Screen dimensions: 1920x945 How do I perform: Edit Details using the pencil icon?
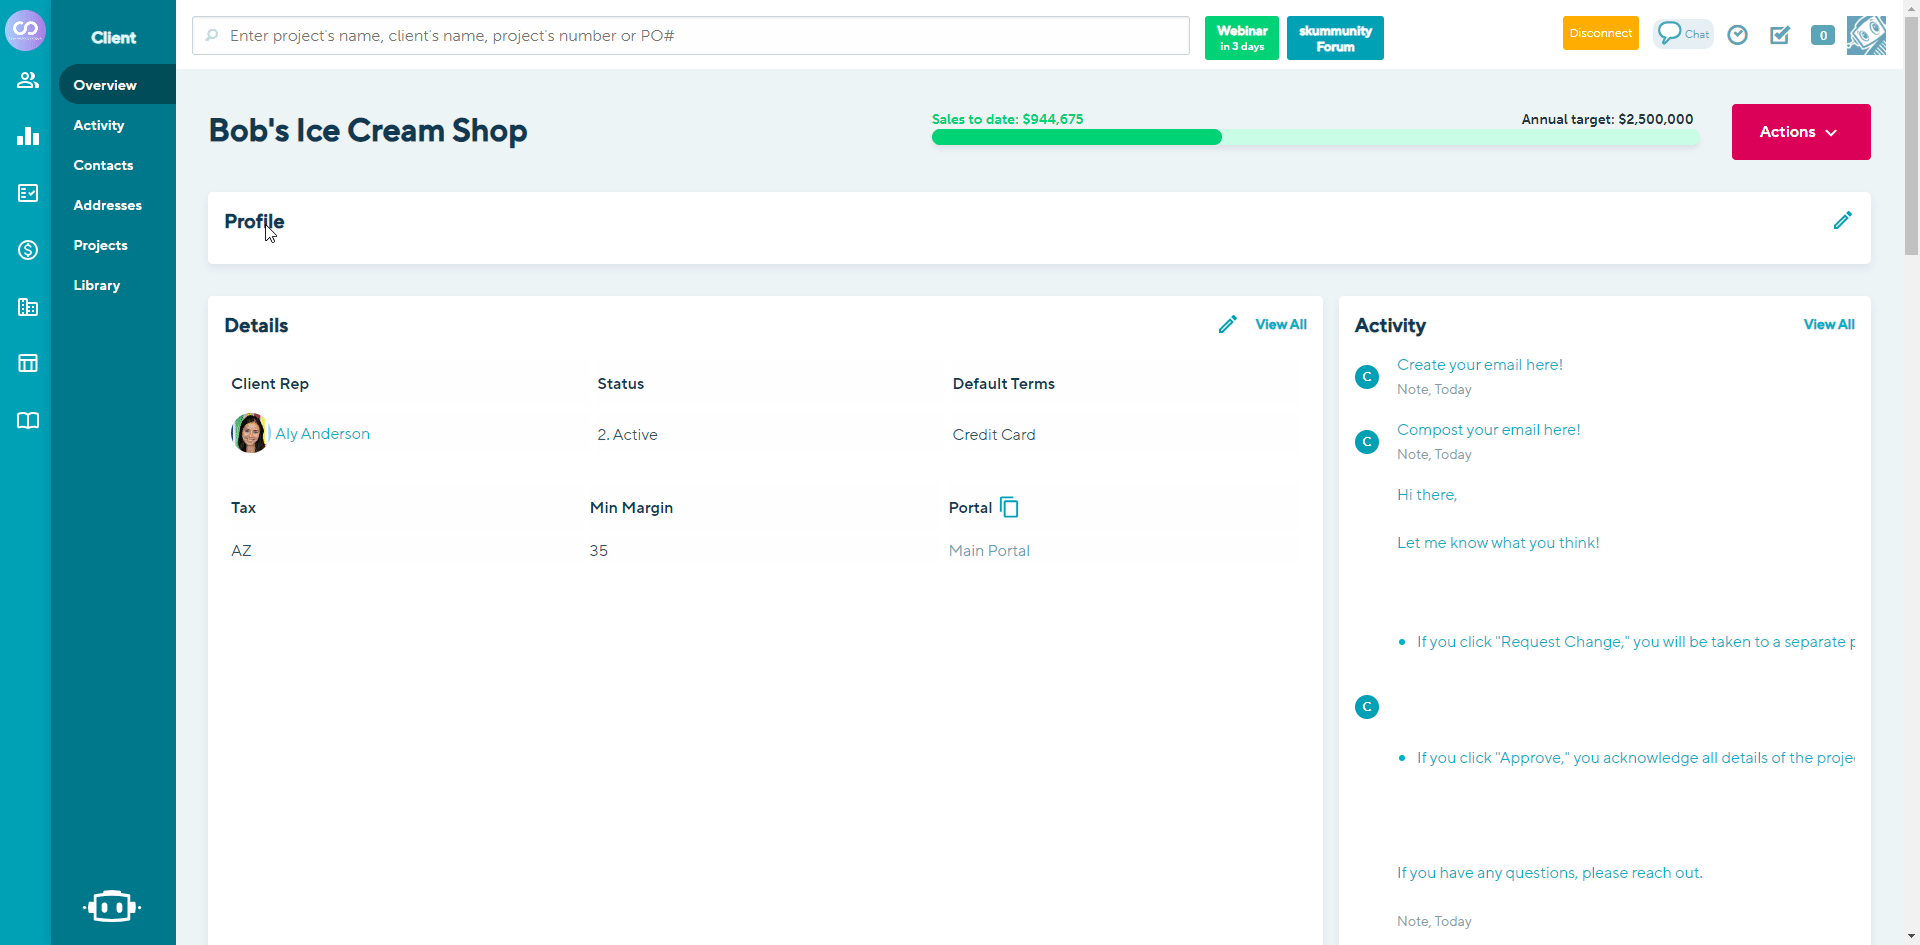[x=1228, y=324]
